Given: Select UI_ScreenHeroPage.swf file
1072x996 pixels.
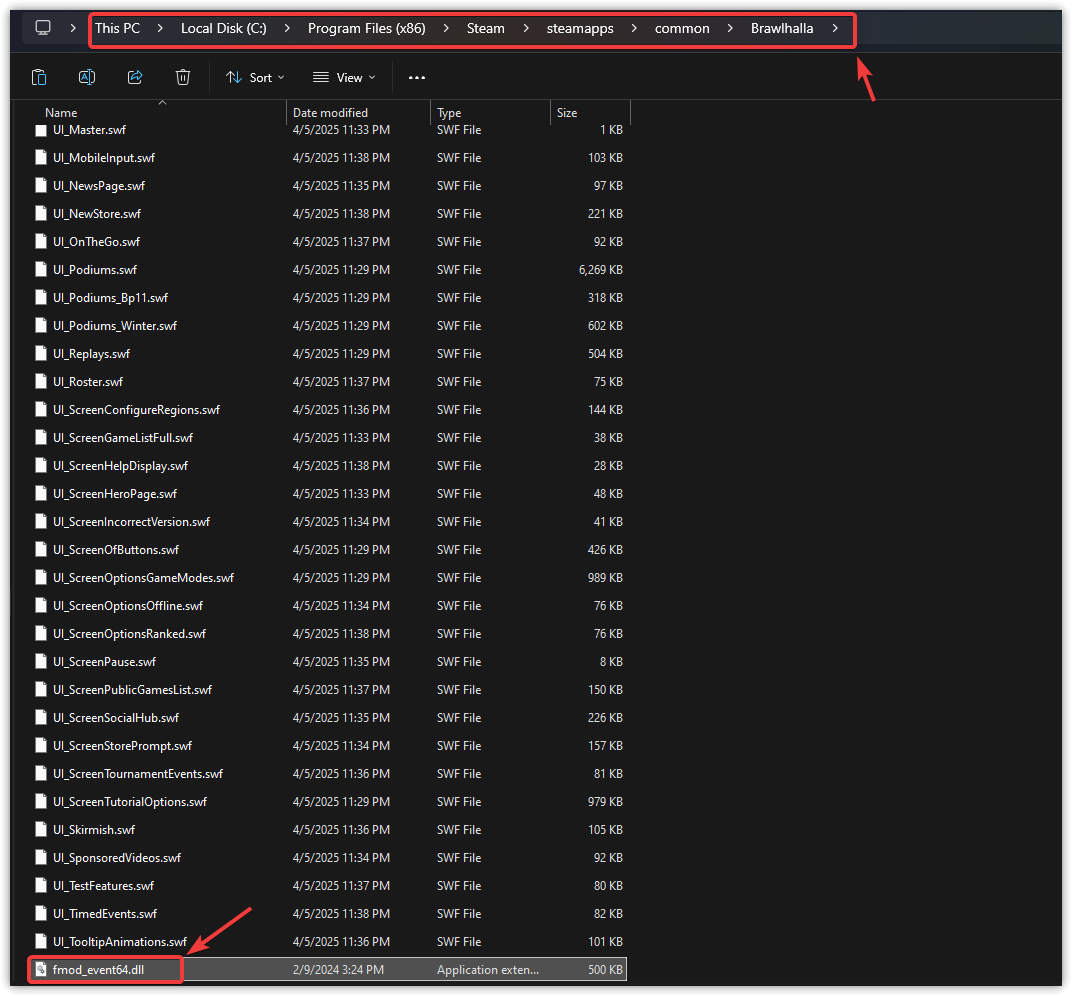Looking at the screenshot, I should coord(115,494).
